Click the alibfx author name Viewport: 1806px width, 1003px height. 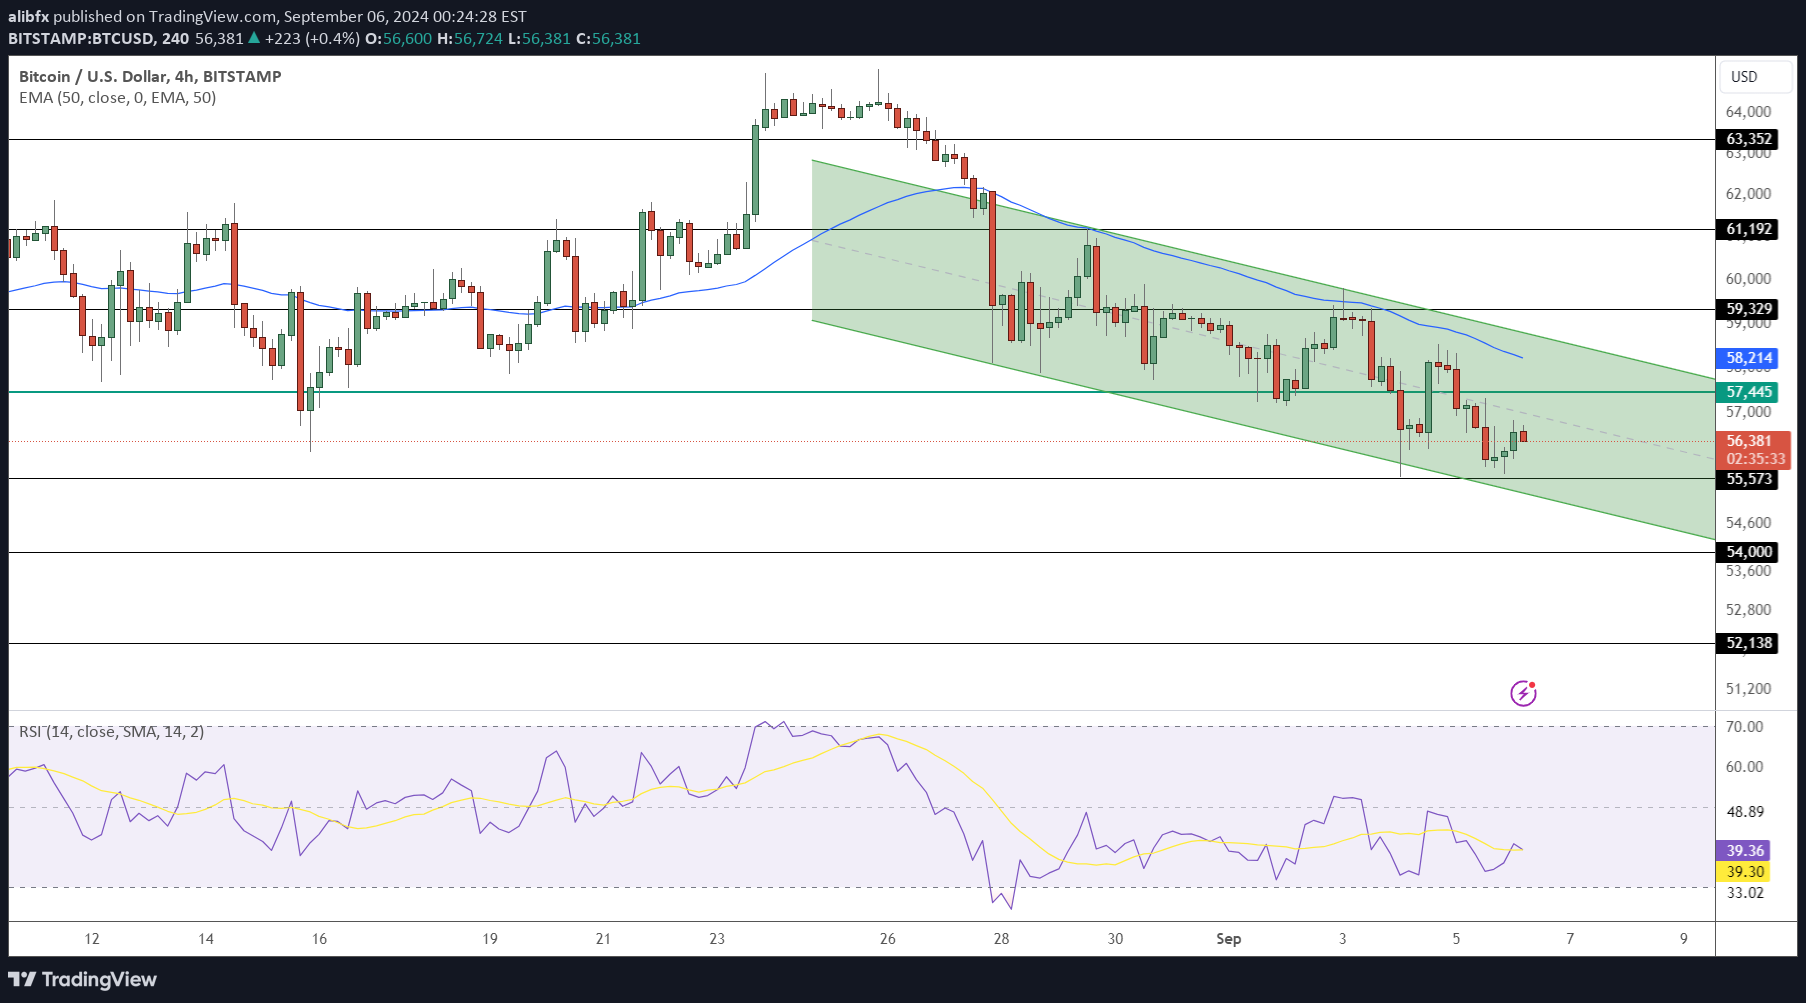(x=29, y=17)
